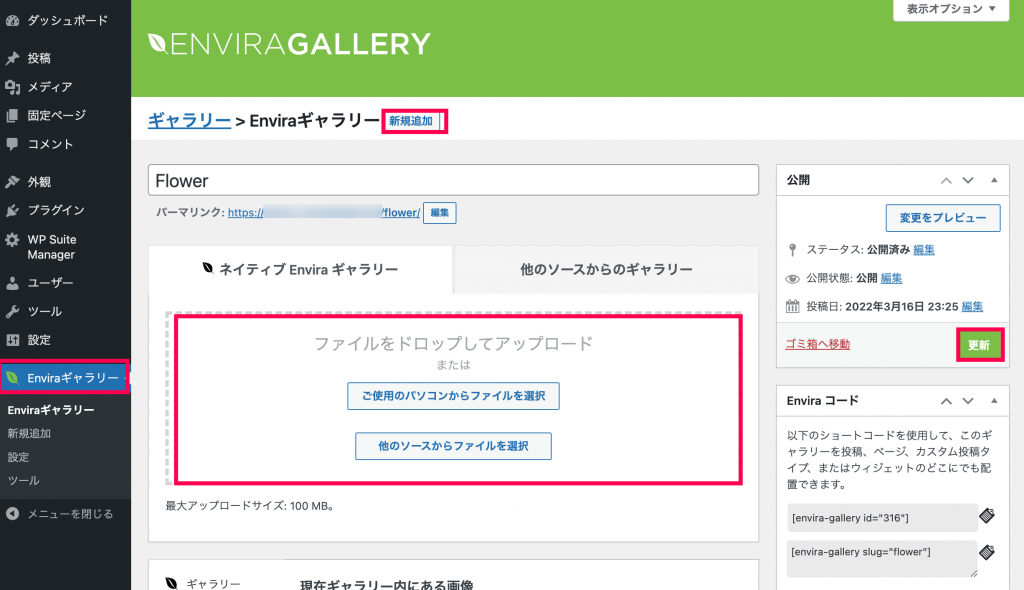This screenshot has height=590, width=1024.
Task: Move Envira コード panel up with chevron
Action: click(946, 401)
